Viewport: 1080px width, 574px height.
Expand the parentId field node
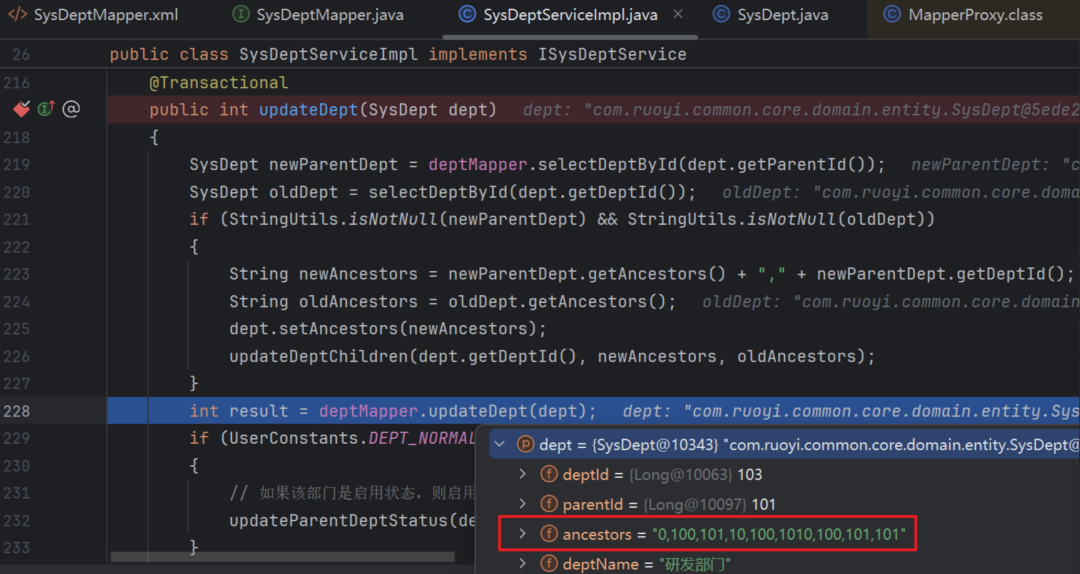pos(523,504)
